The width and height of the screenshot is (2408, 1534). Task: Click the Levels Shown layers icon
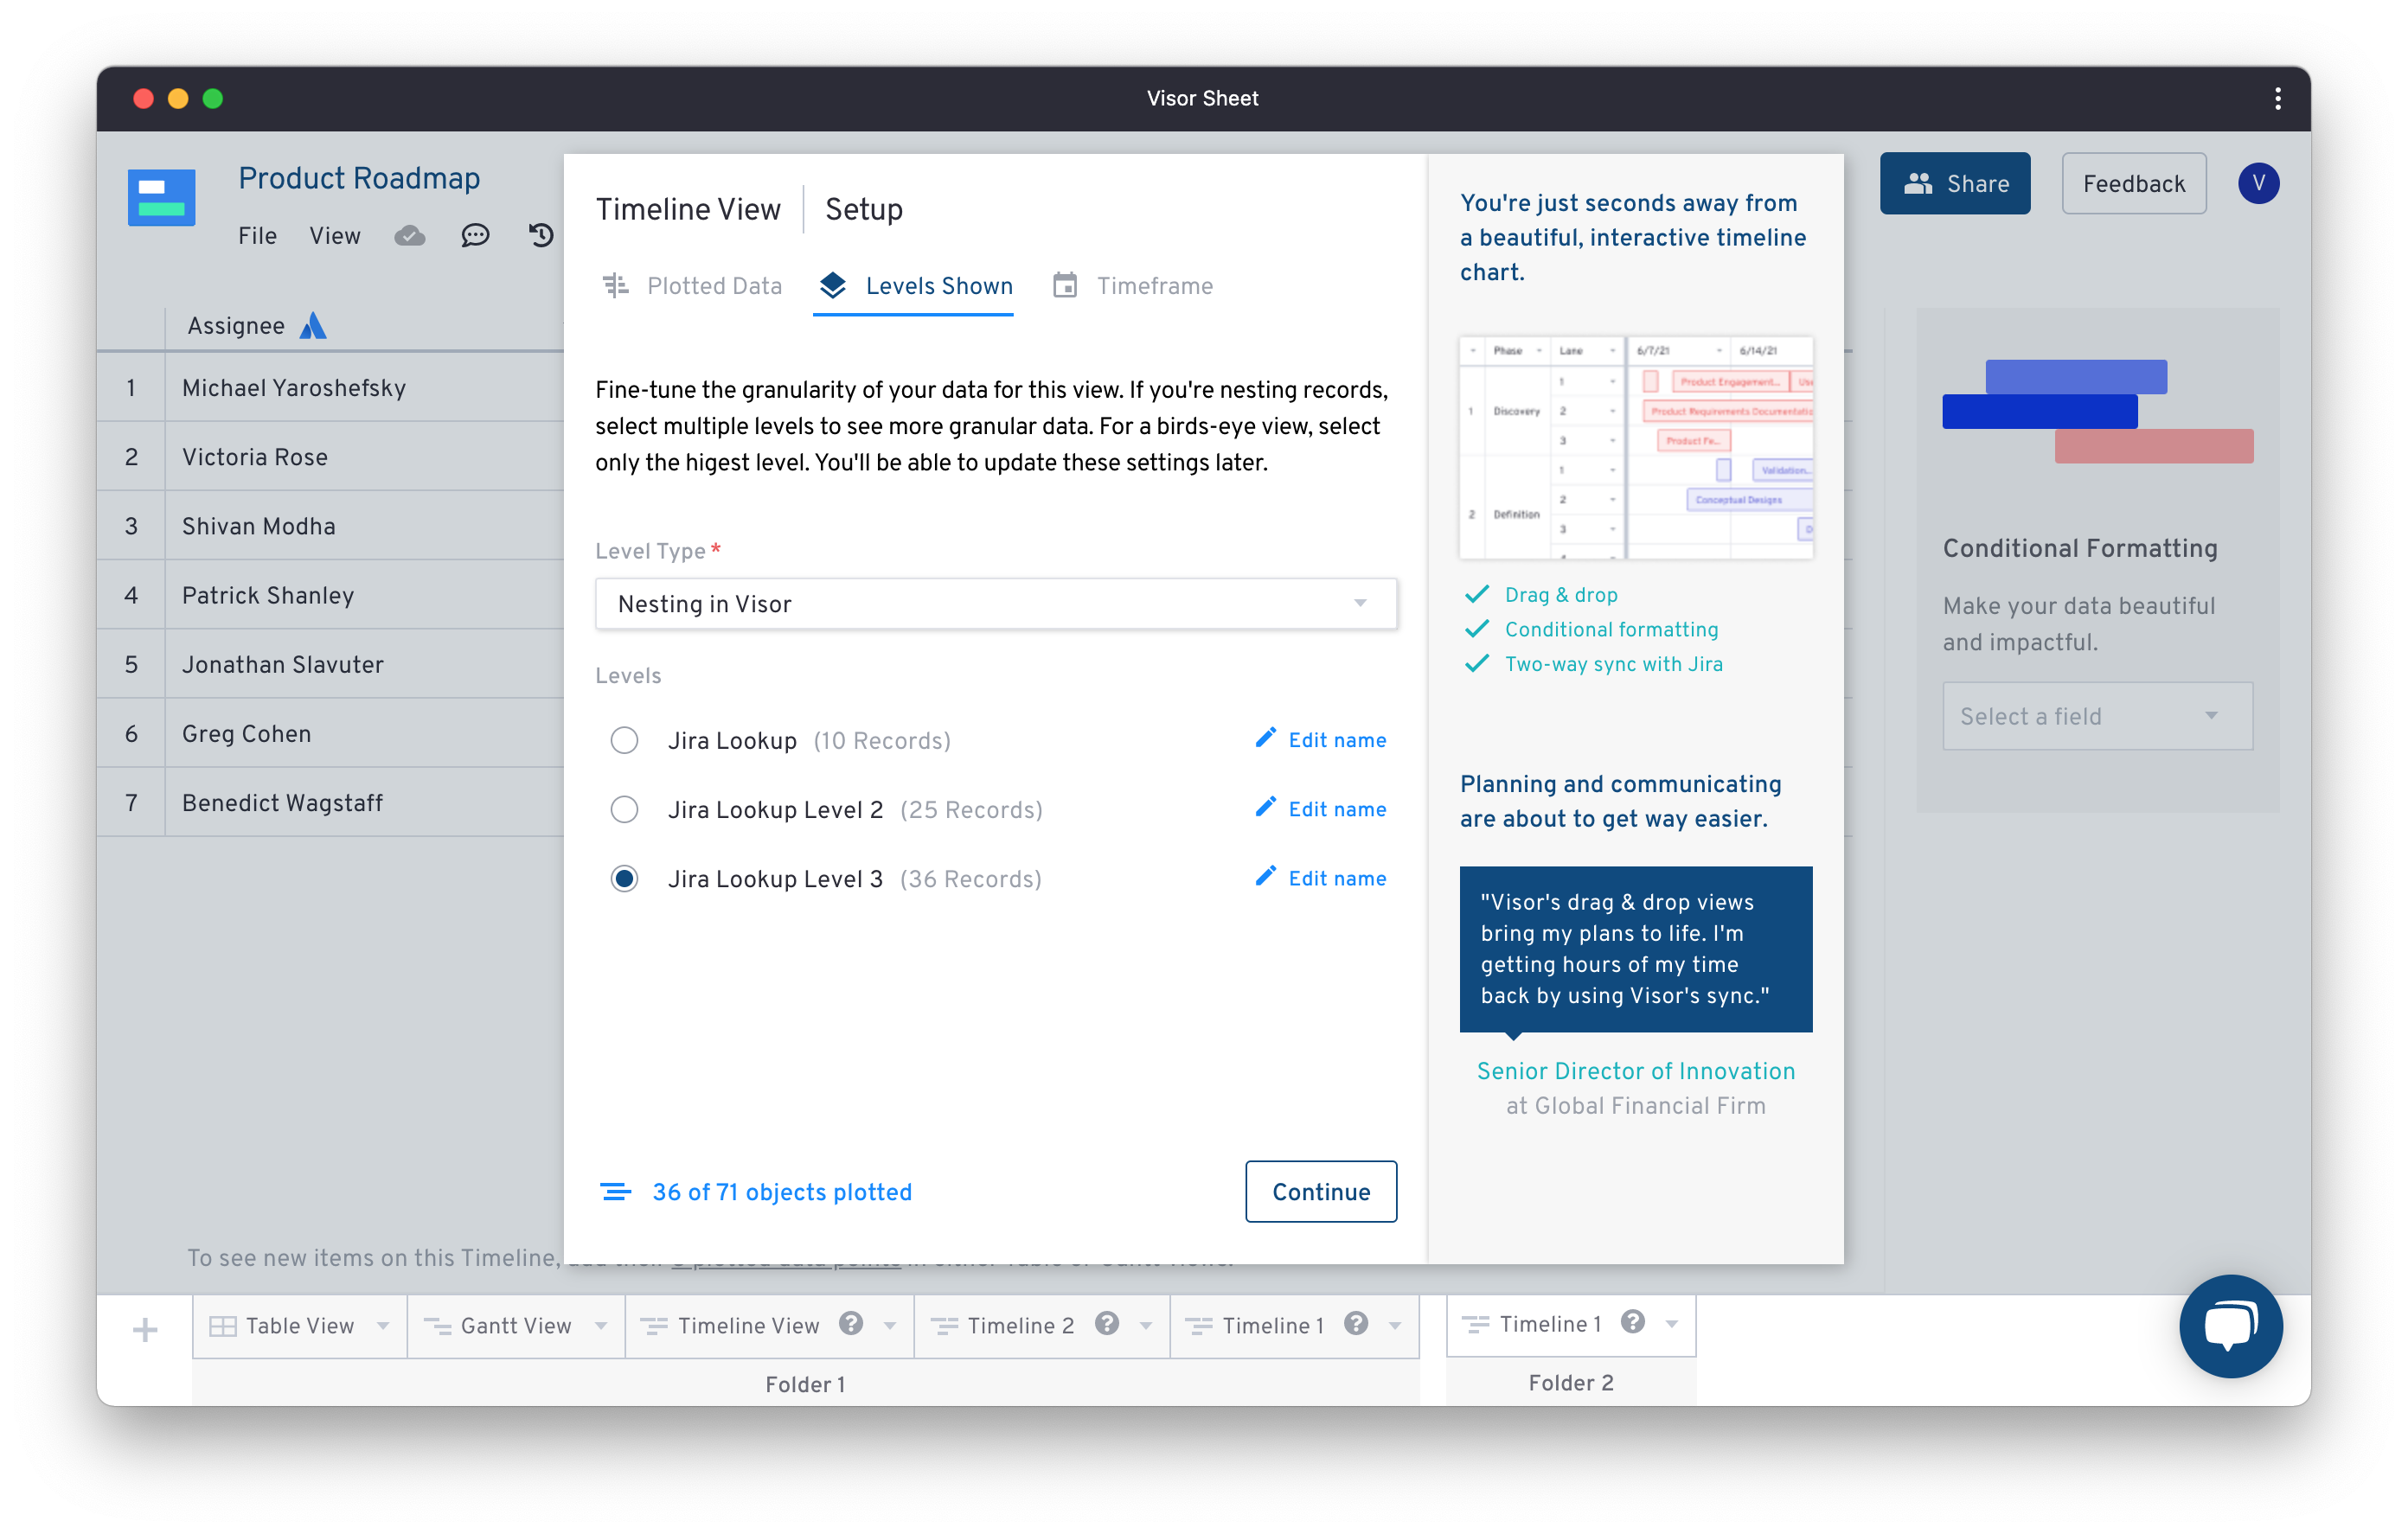833,286
